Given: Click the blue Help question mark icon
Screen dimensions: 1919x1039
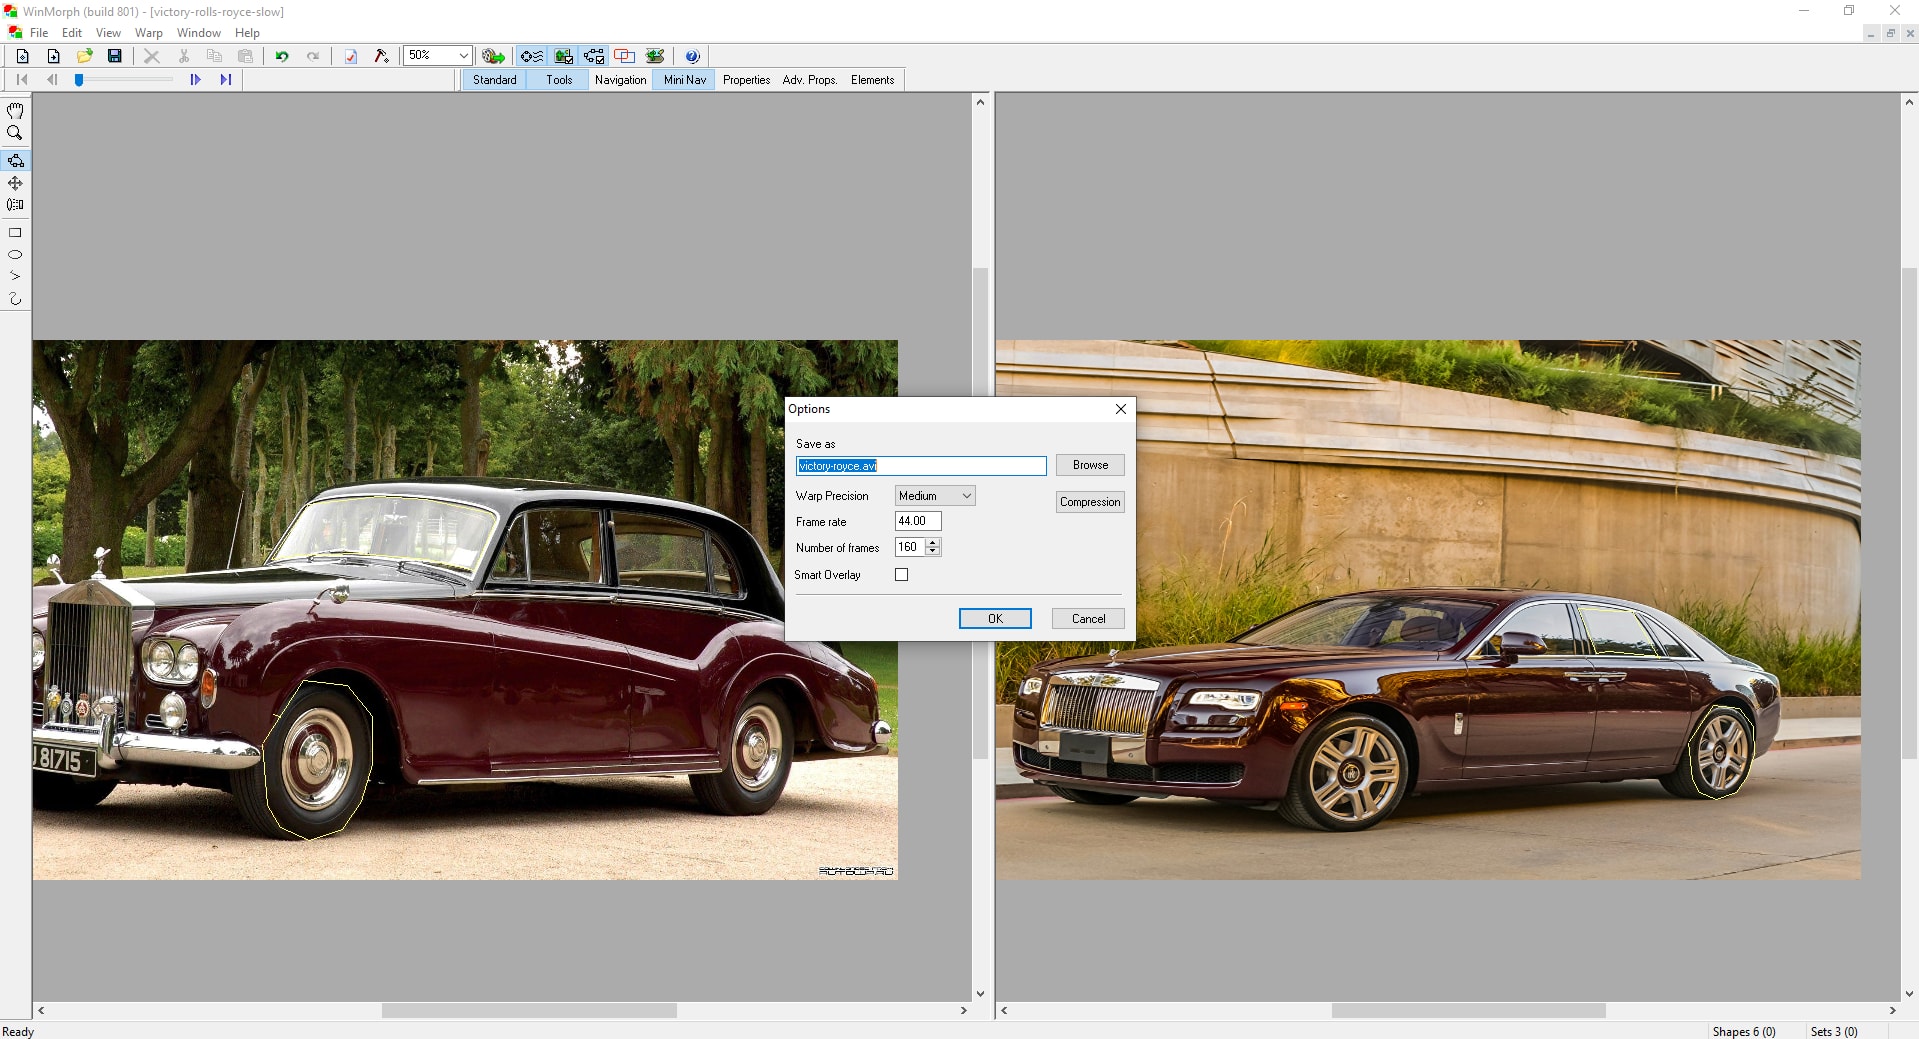Looking at the screenshot, I should point(692,56).
